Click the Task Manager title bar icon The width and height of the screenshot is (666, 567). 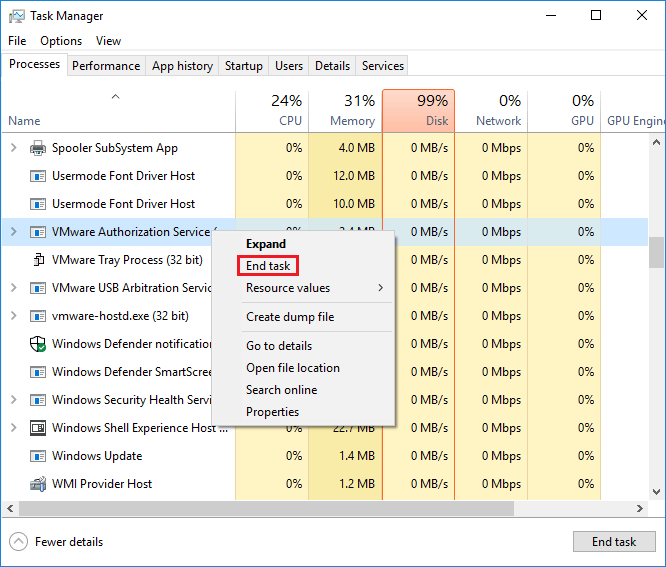[x=17, y=16]
